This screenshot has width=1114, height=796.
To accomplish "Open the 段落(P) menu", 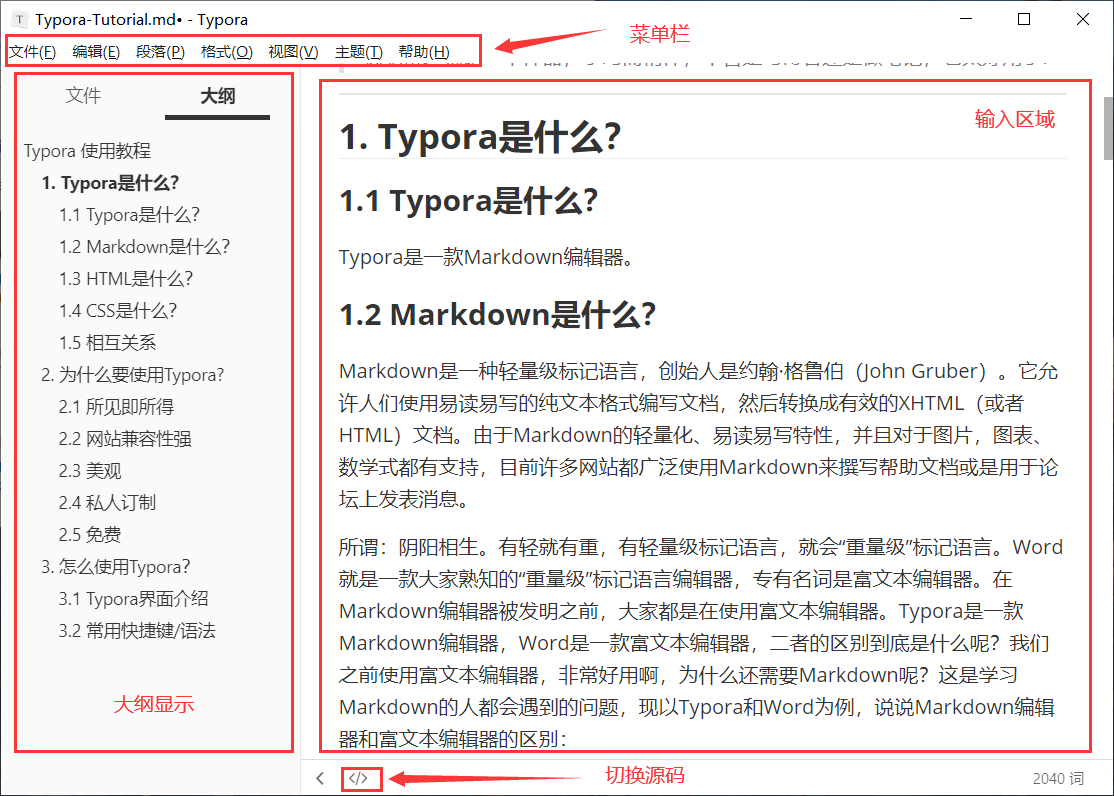I will coord(161,52).
